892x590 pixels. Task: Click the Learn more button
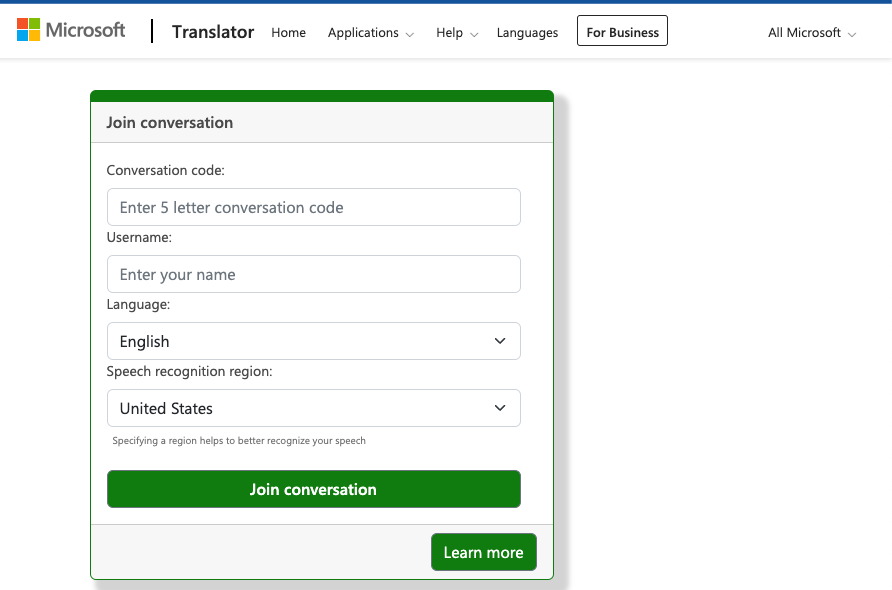484,551
